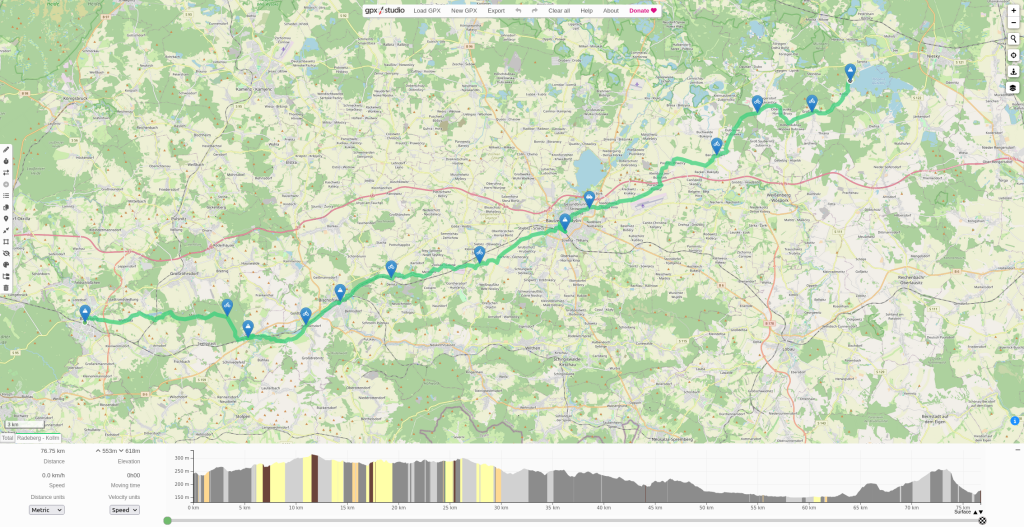Select the Radeberg - Kolm track tab
The image size is (1024, 527).
39,438
